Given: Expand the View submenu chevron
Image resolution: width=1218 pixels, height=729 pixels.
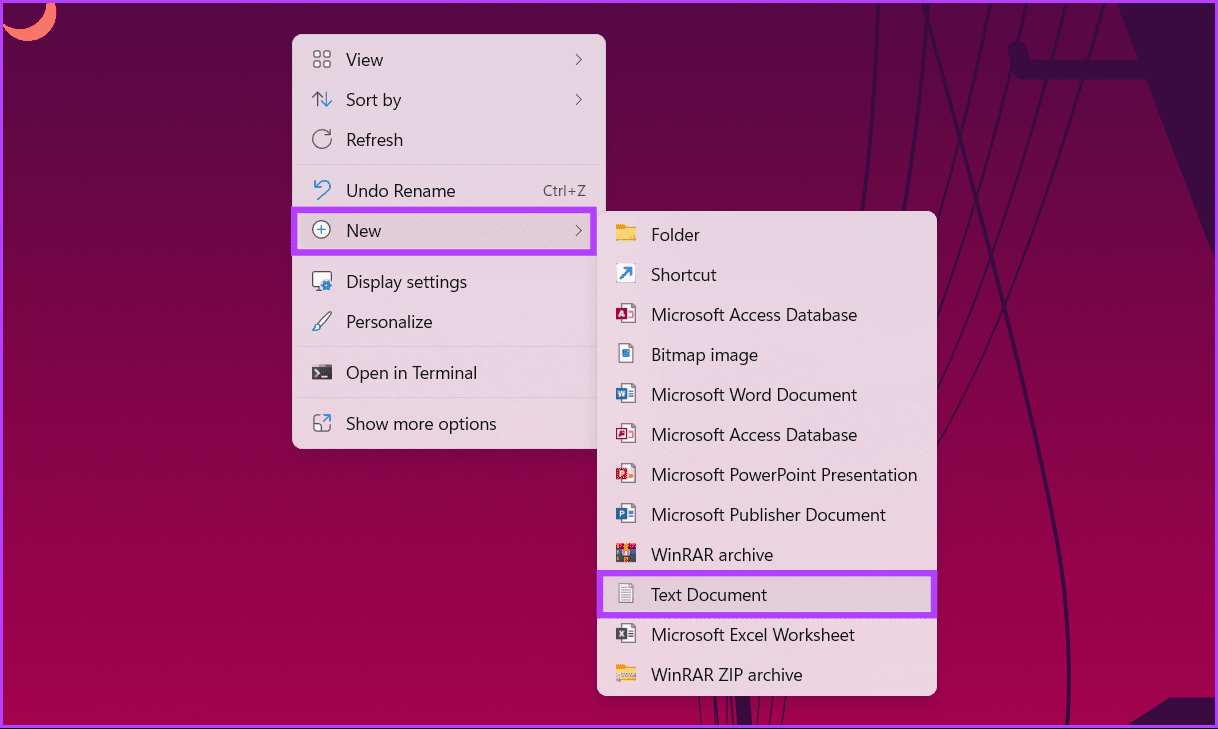Looking at the screenshot, I should 578,60.
